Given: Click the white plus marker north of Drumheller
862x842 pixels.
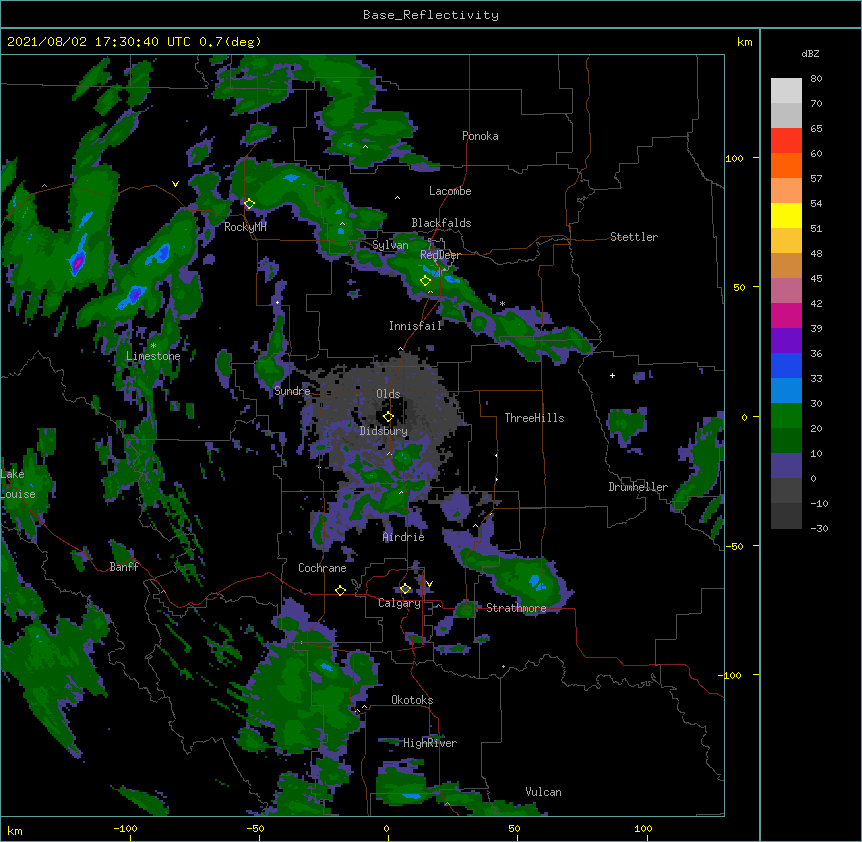Looking at the screenshot, I should pos(612,375).
